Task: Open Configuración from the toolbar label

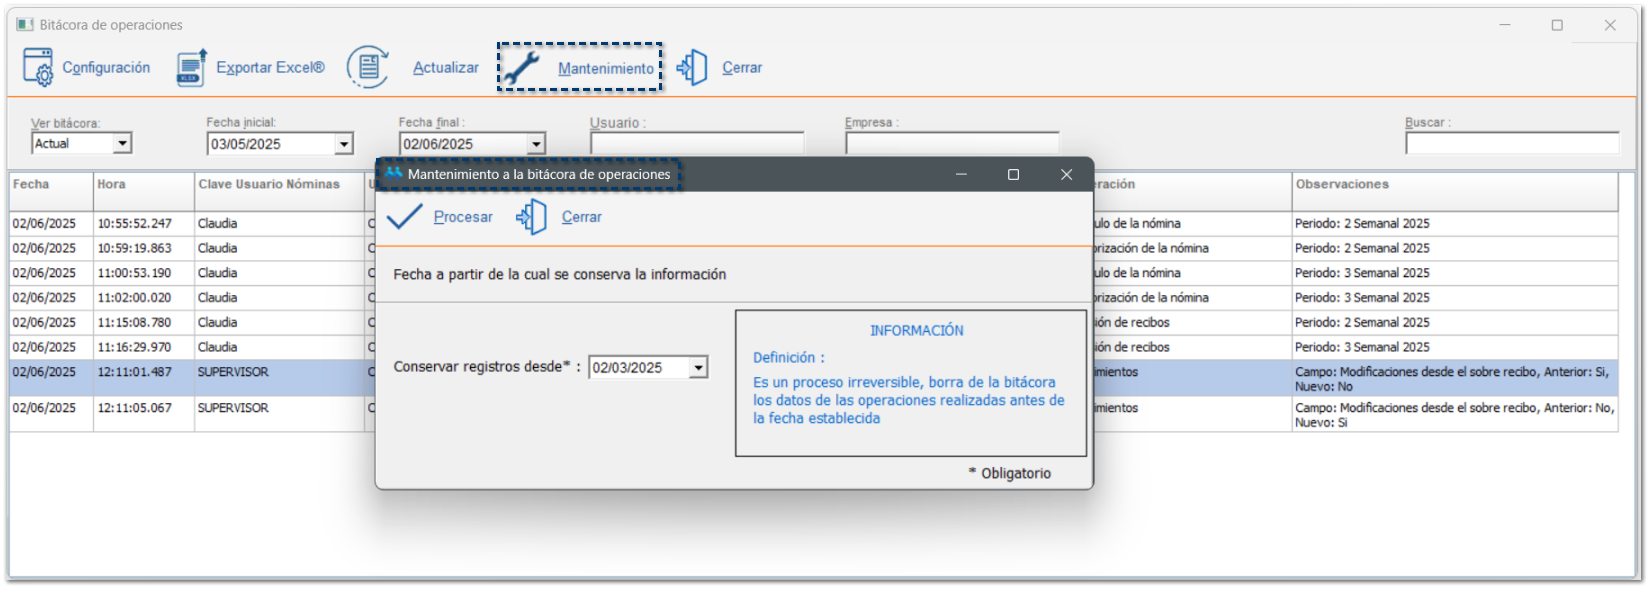Action: [106, 67]
